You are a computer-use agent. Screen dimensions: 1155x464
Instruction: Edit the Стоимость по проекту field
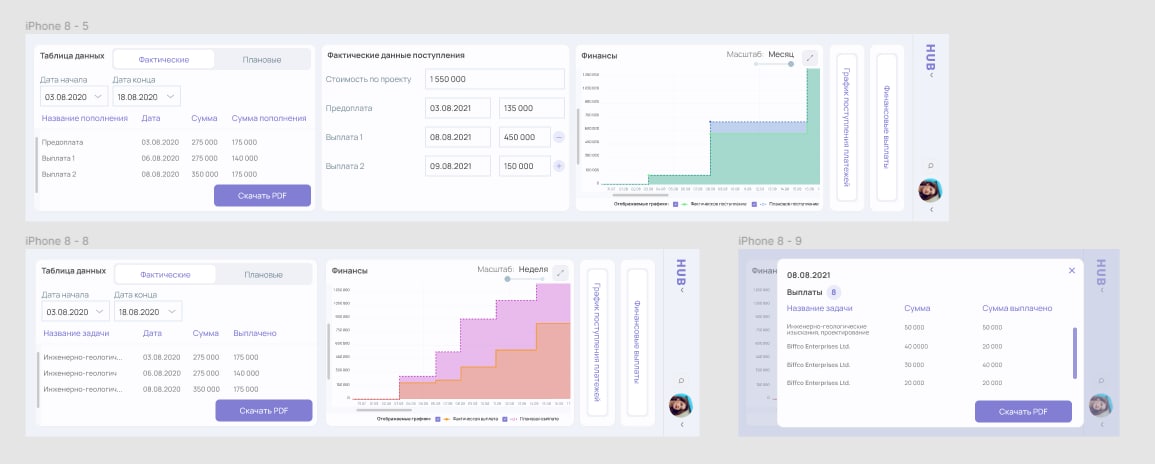[495, 79]
